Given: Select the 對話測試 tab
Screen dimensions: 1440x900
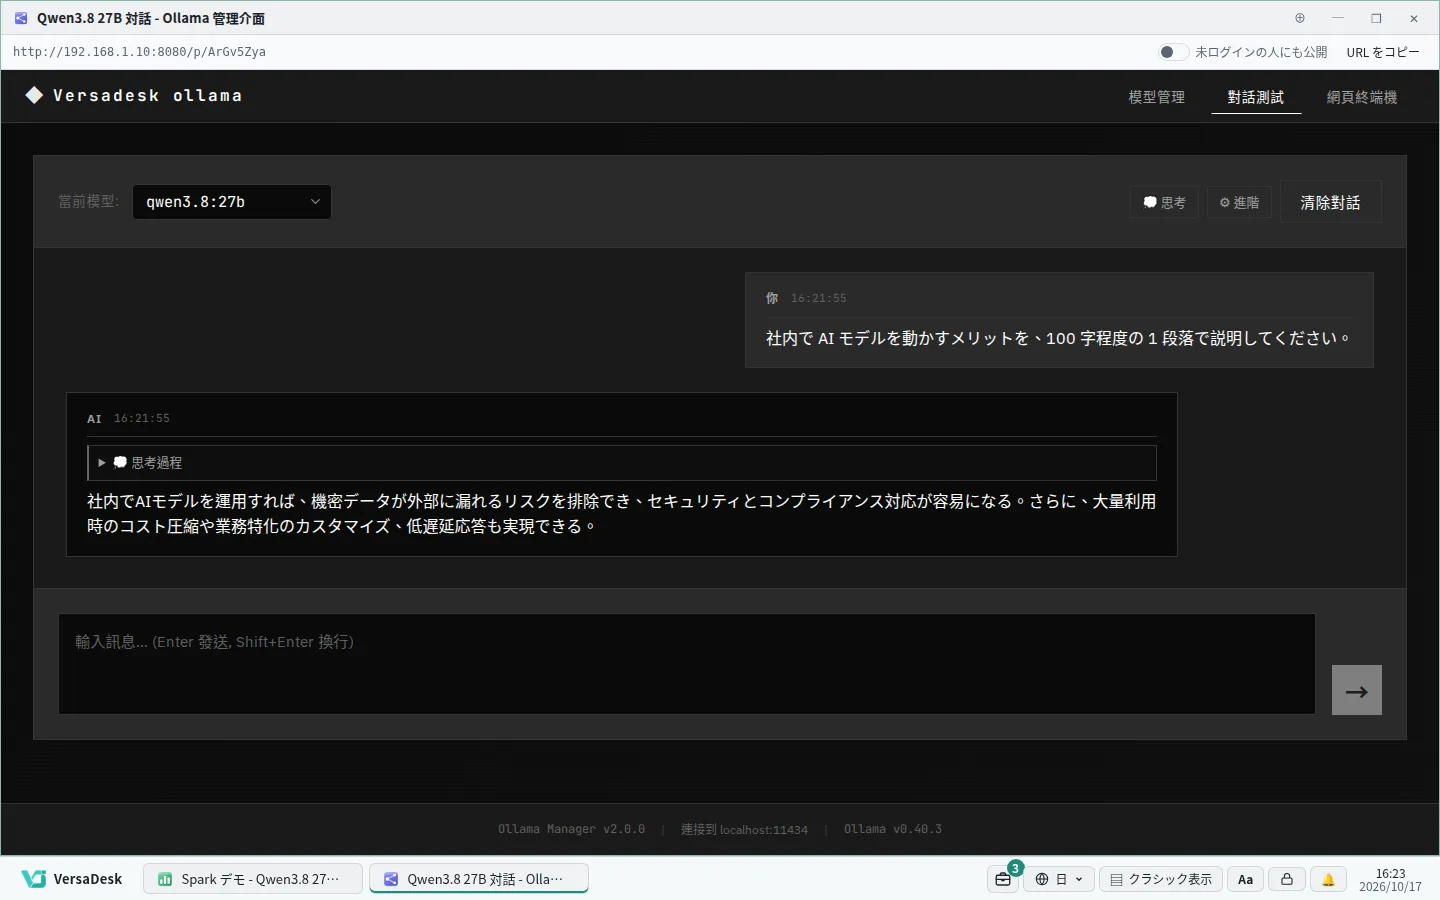Looking at the screenshot, I should coord(1256,97).
